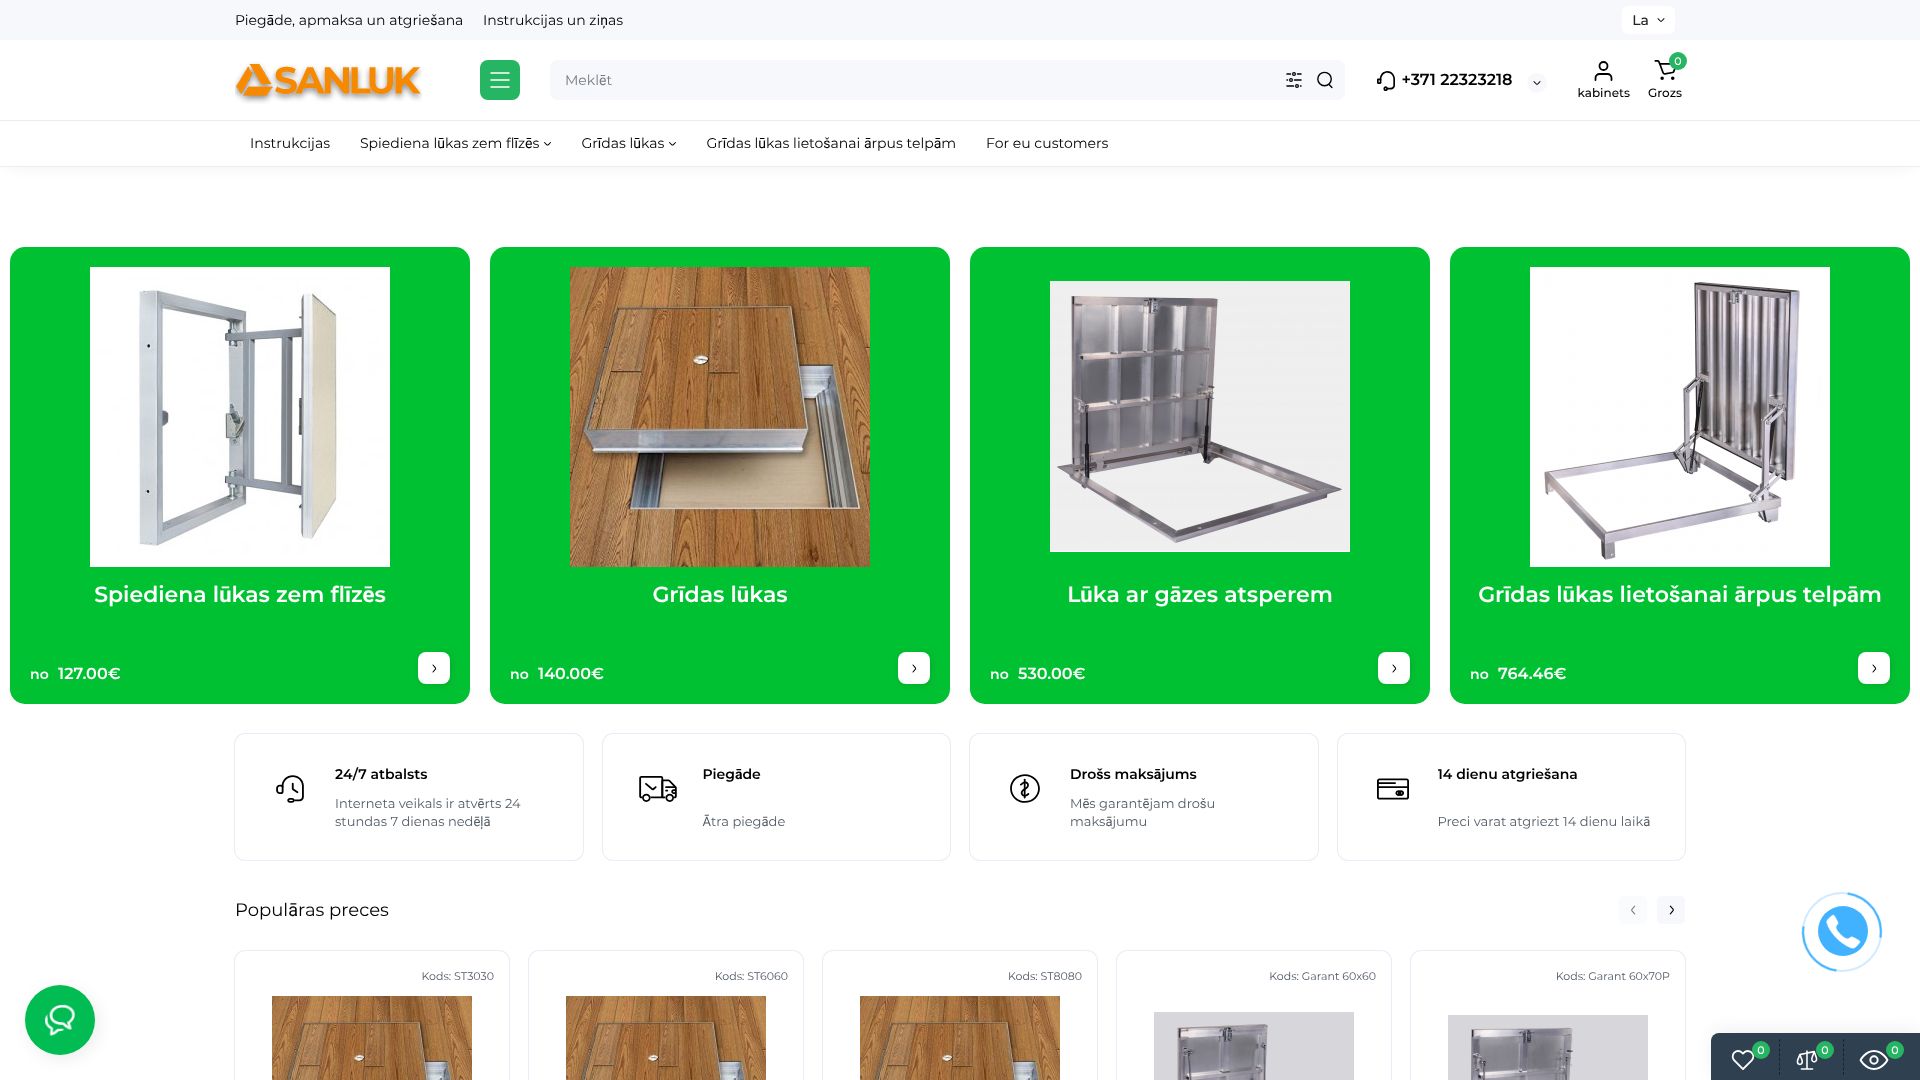Expand the phone number dropdown arrow
Image resolution: width=1920 pixels, height=1080 pixels.
tap(1537, 83)
